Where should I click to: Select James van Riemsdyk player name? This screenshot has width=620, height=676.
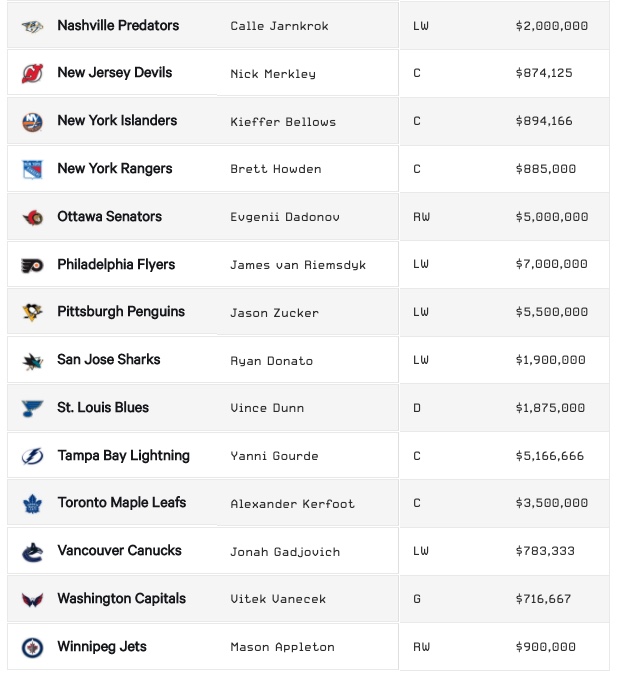point(297,265)
